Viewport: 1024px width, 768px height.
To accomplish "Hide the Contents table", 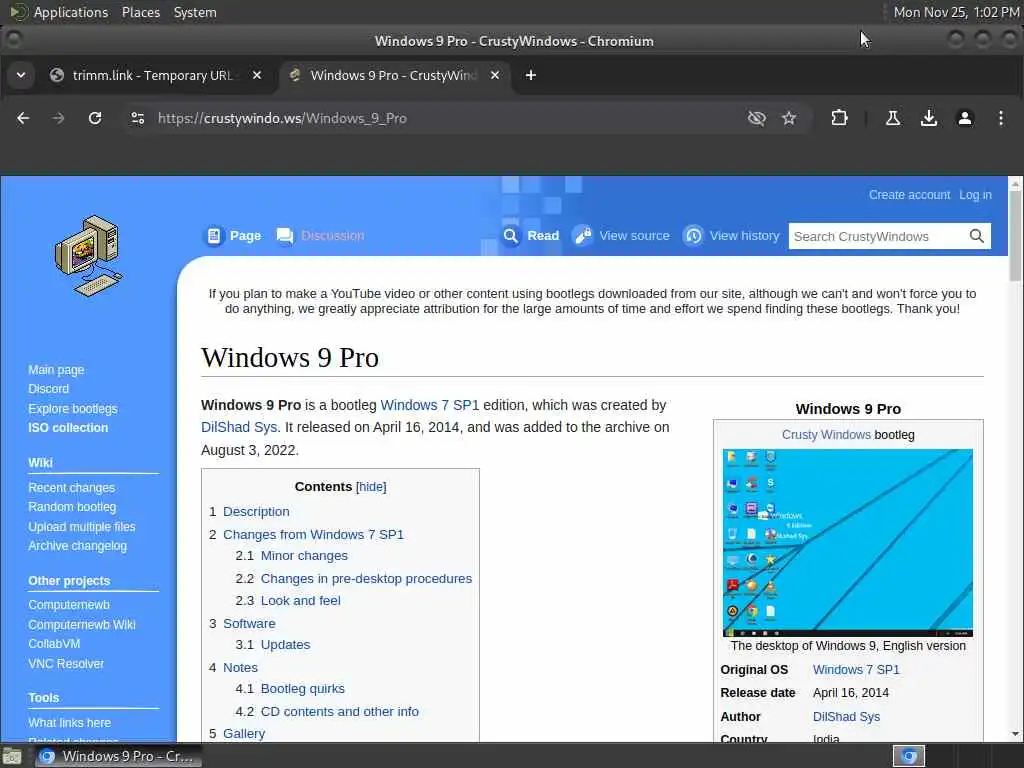I will 371,487.
